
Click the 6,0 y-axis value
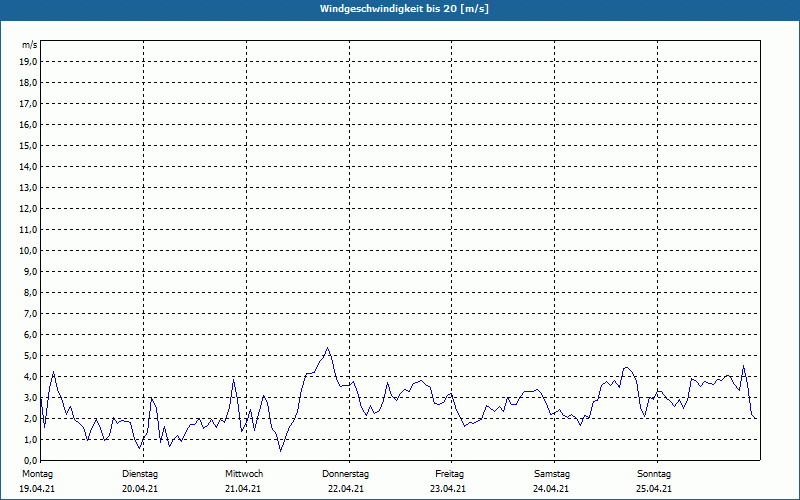pyautogui.click(x=31, y=335)
